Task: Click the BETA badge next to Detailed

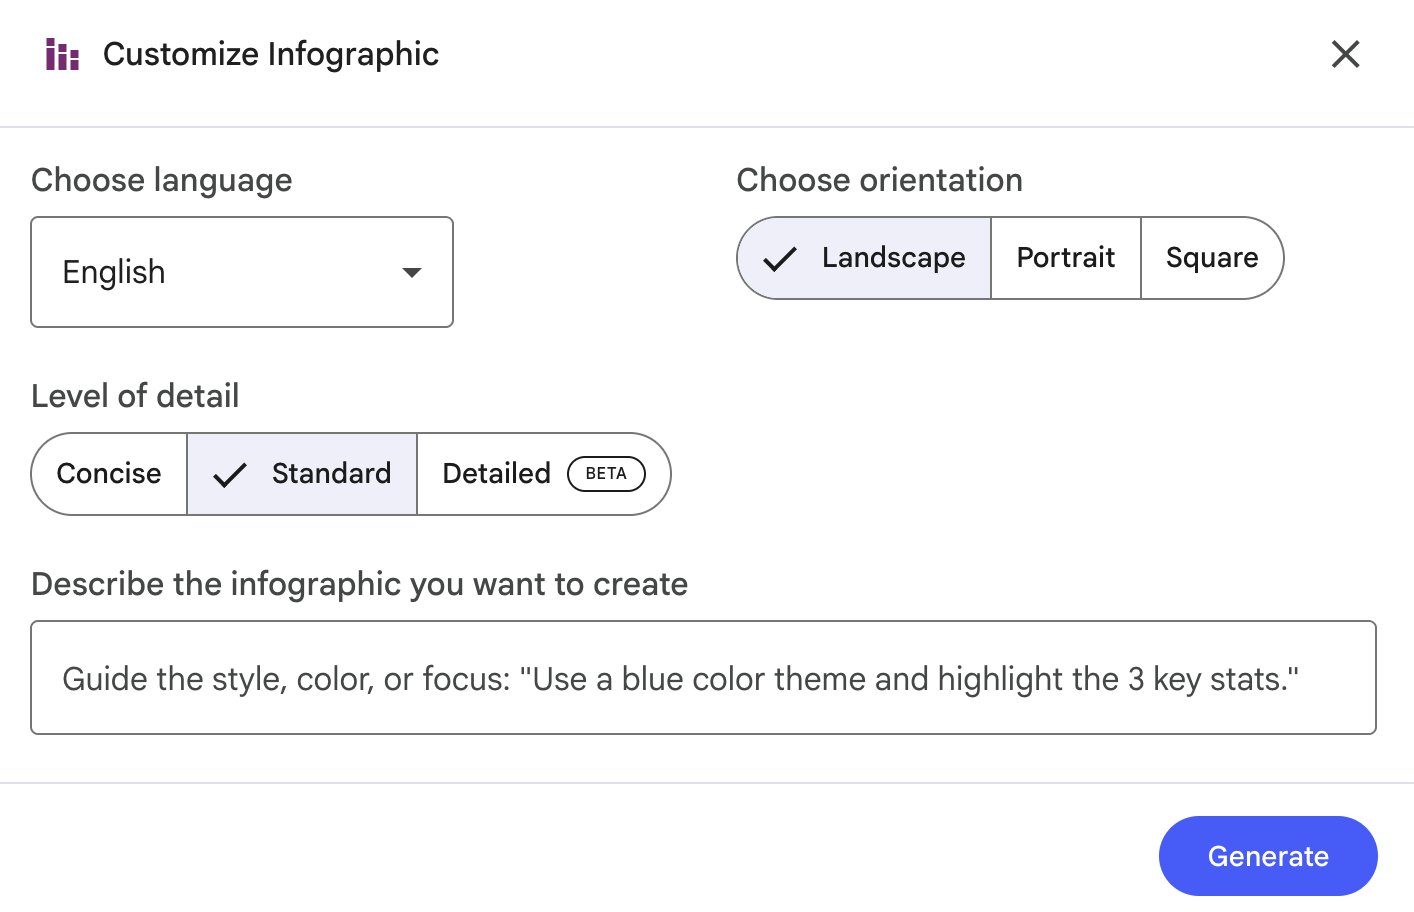Action: [606, 474]
